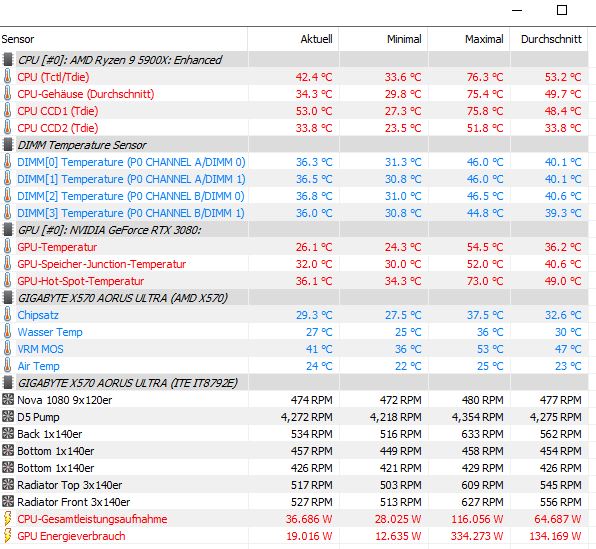The height and width of the screenshot is (549, 596).
Task: Select the Back 1x140er fan label
Action: pos(49,434)
